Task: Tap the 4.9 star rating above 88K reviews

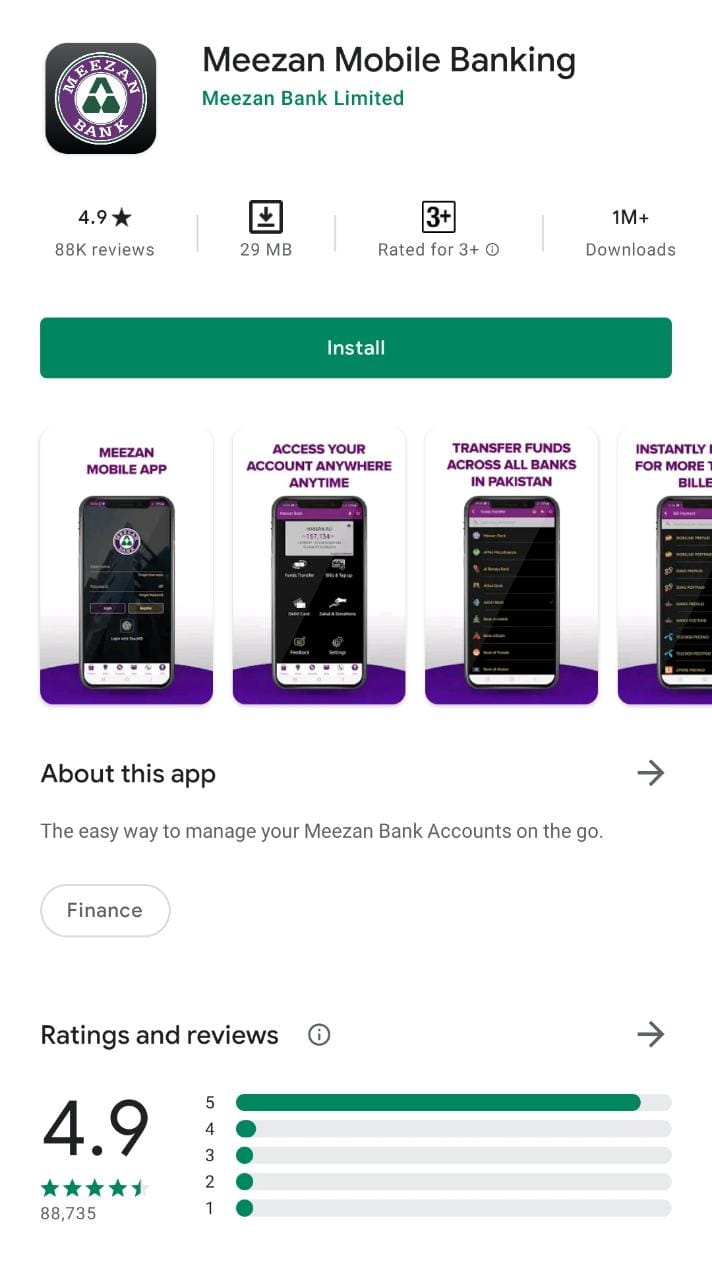Action: coord(105,217)
